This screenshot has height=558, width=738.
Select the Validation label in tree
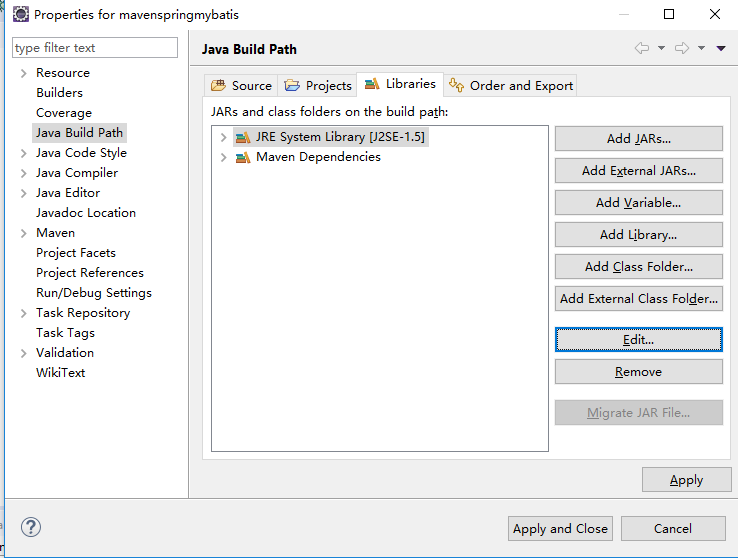(65, 353)
